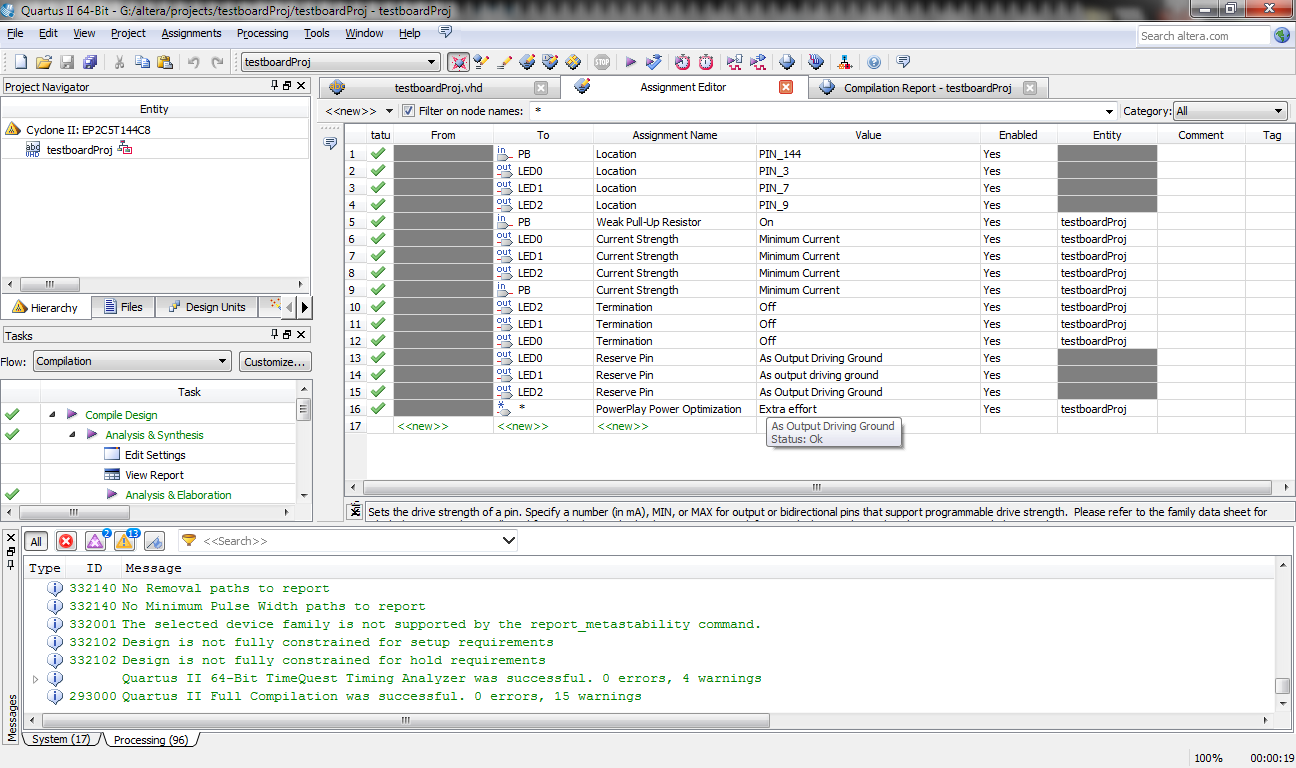
Task: Collapse the Compile Design task tree
Action: click(x=51, y=415)
